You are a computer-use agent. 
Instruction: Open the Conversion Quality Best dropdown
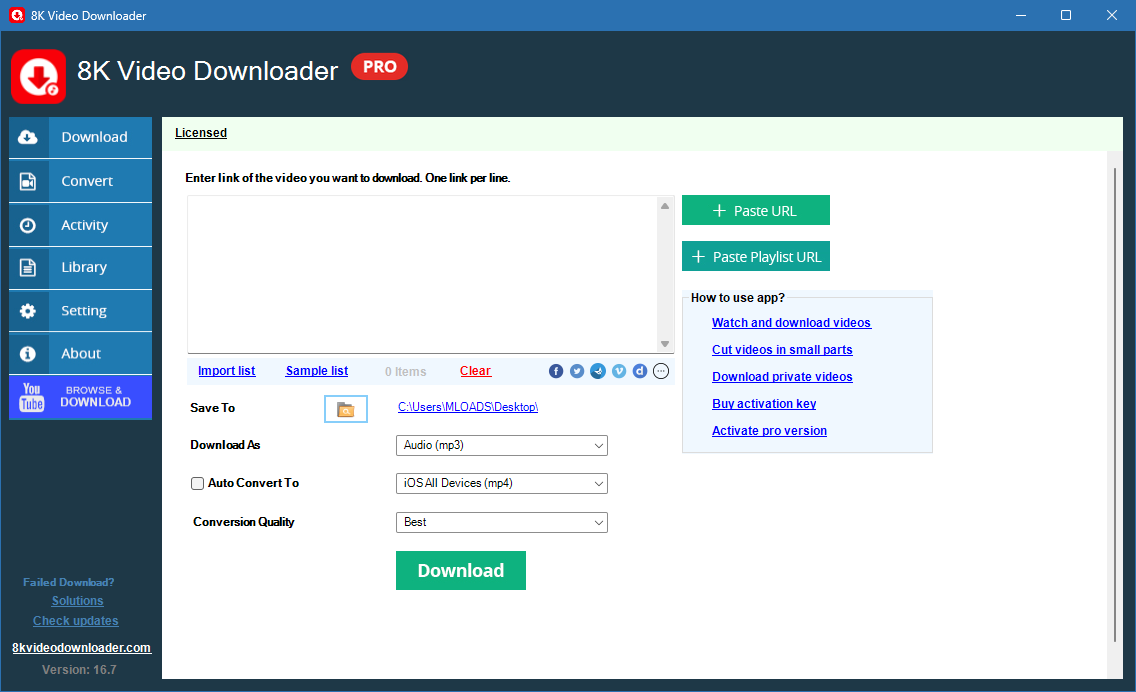pyautogui.click(x=501, y=522)
